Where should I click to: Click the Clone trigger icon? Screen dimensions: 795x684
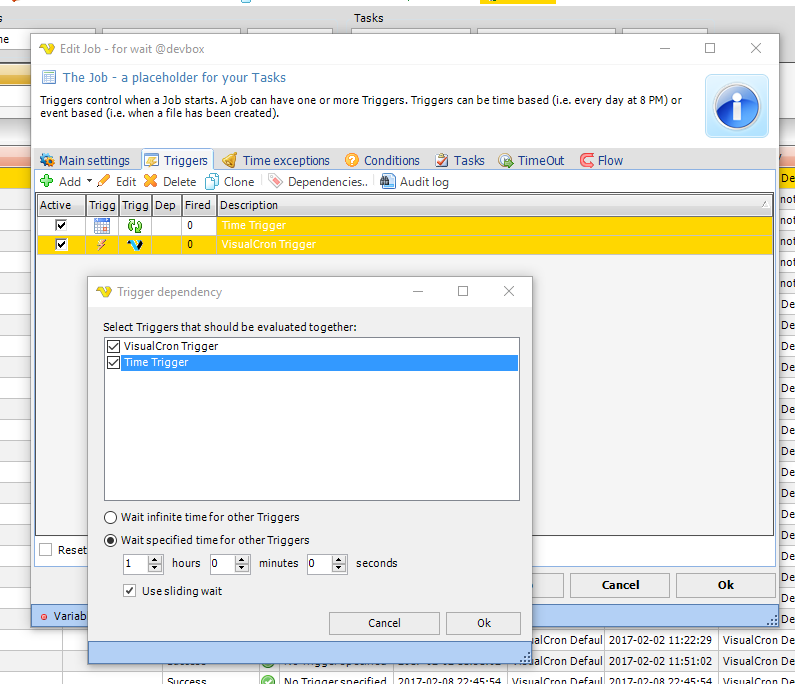212,182
